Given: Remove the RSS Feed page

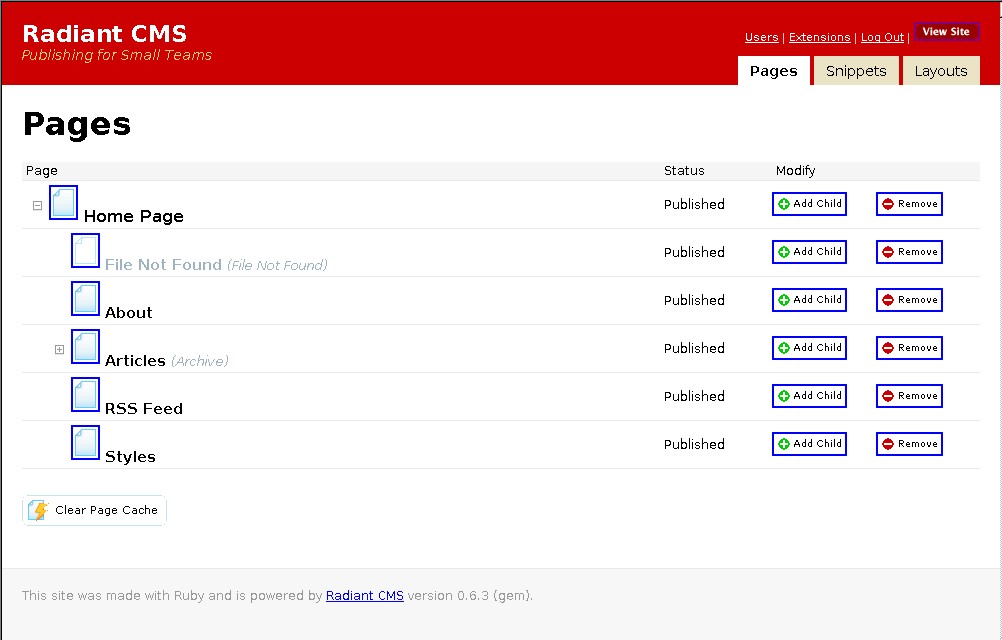Looking at the screenshot, I should [909, 395].
